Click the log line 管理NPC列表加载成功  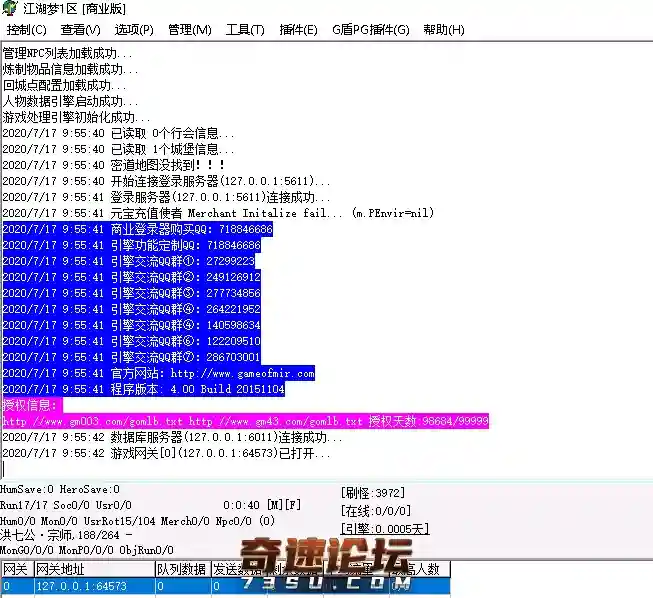[67, 53]
